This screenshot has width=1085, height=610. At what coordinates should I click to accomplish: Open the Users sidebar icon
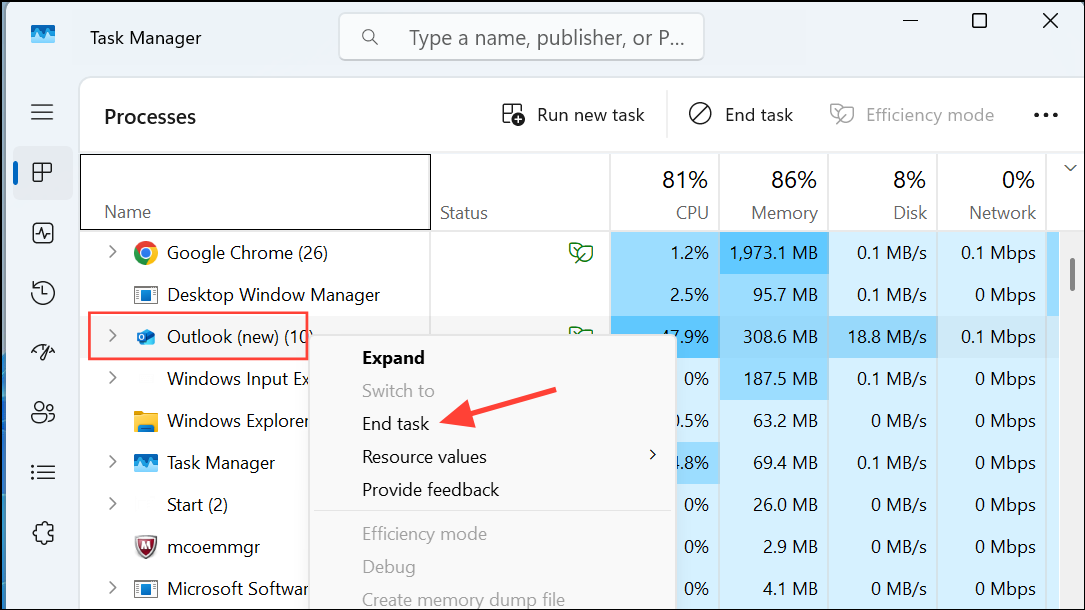tap(42, 413)
